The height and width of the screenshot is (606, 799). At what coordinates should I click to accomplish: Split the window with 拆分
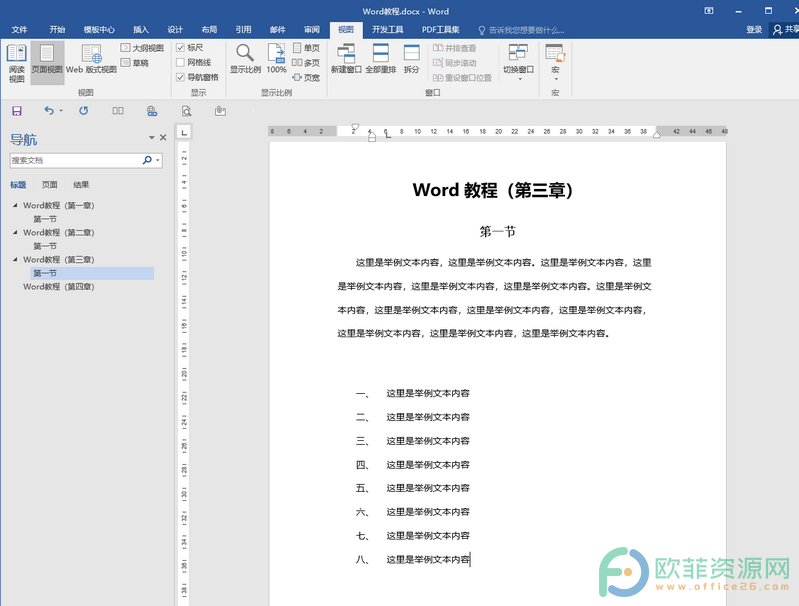click(411, 59)
